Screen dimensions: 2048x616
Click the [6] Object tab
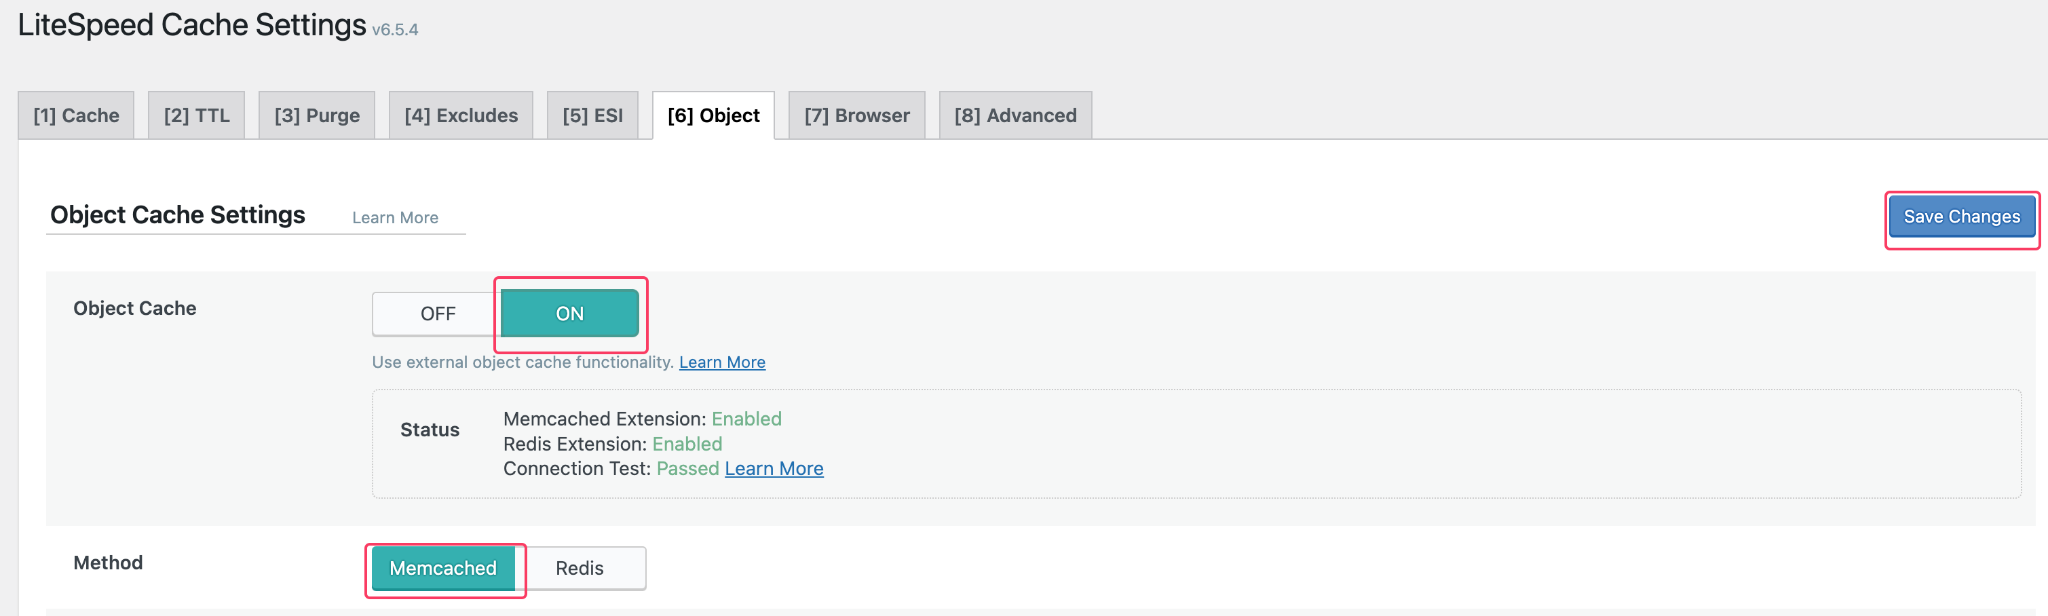coord(713,116)
